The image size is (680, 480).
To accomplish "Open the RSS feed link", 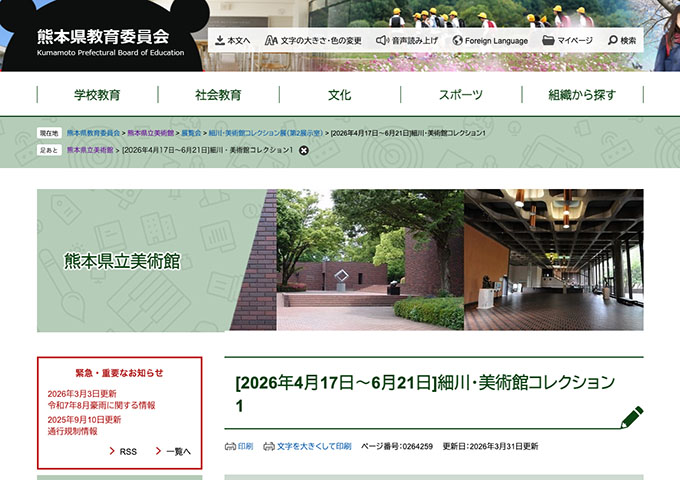I will (123, 451).
